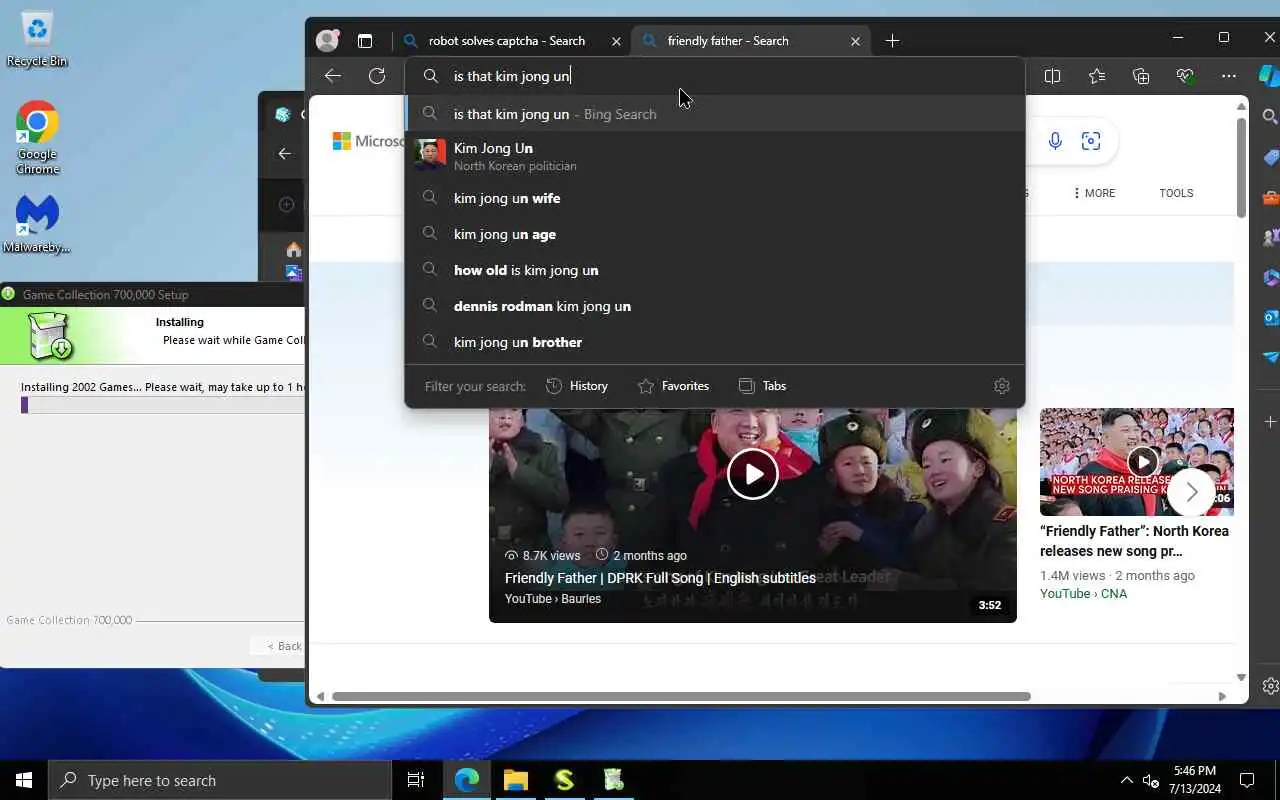Image resolution: width=1280 pixels, height=800 pixels.
Task: Open 'North Korea releases new song' video title
Action: (1134, 541)
